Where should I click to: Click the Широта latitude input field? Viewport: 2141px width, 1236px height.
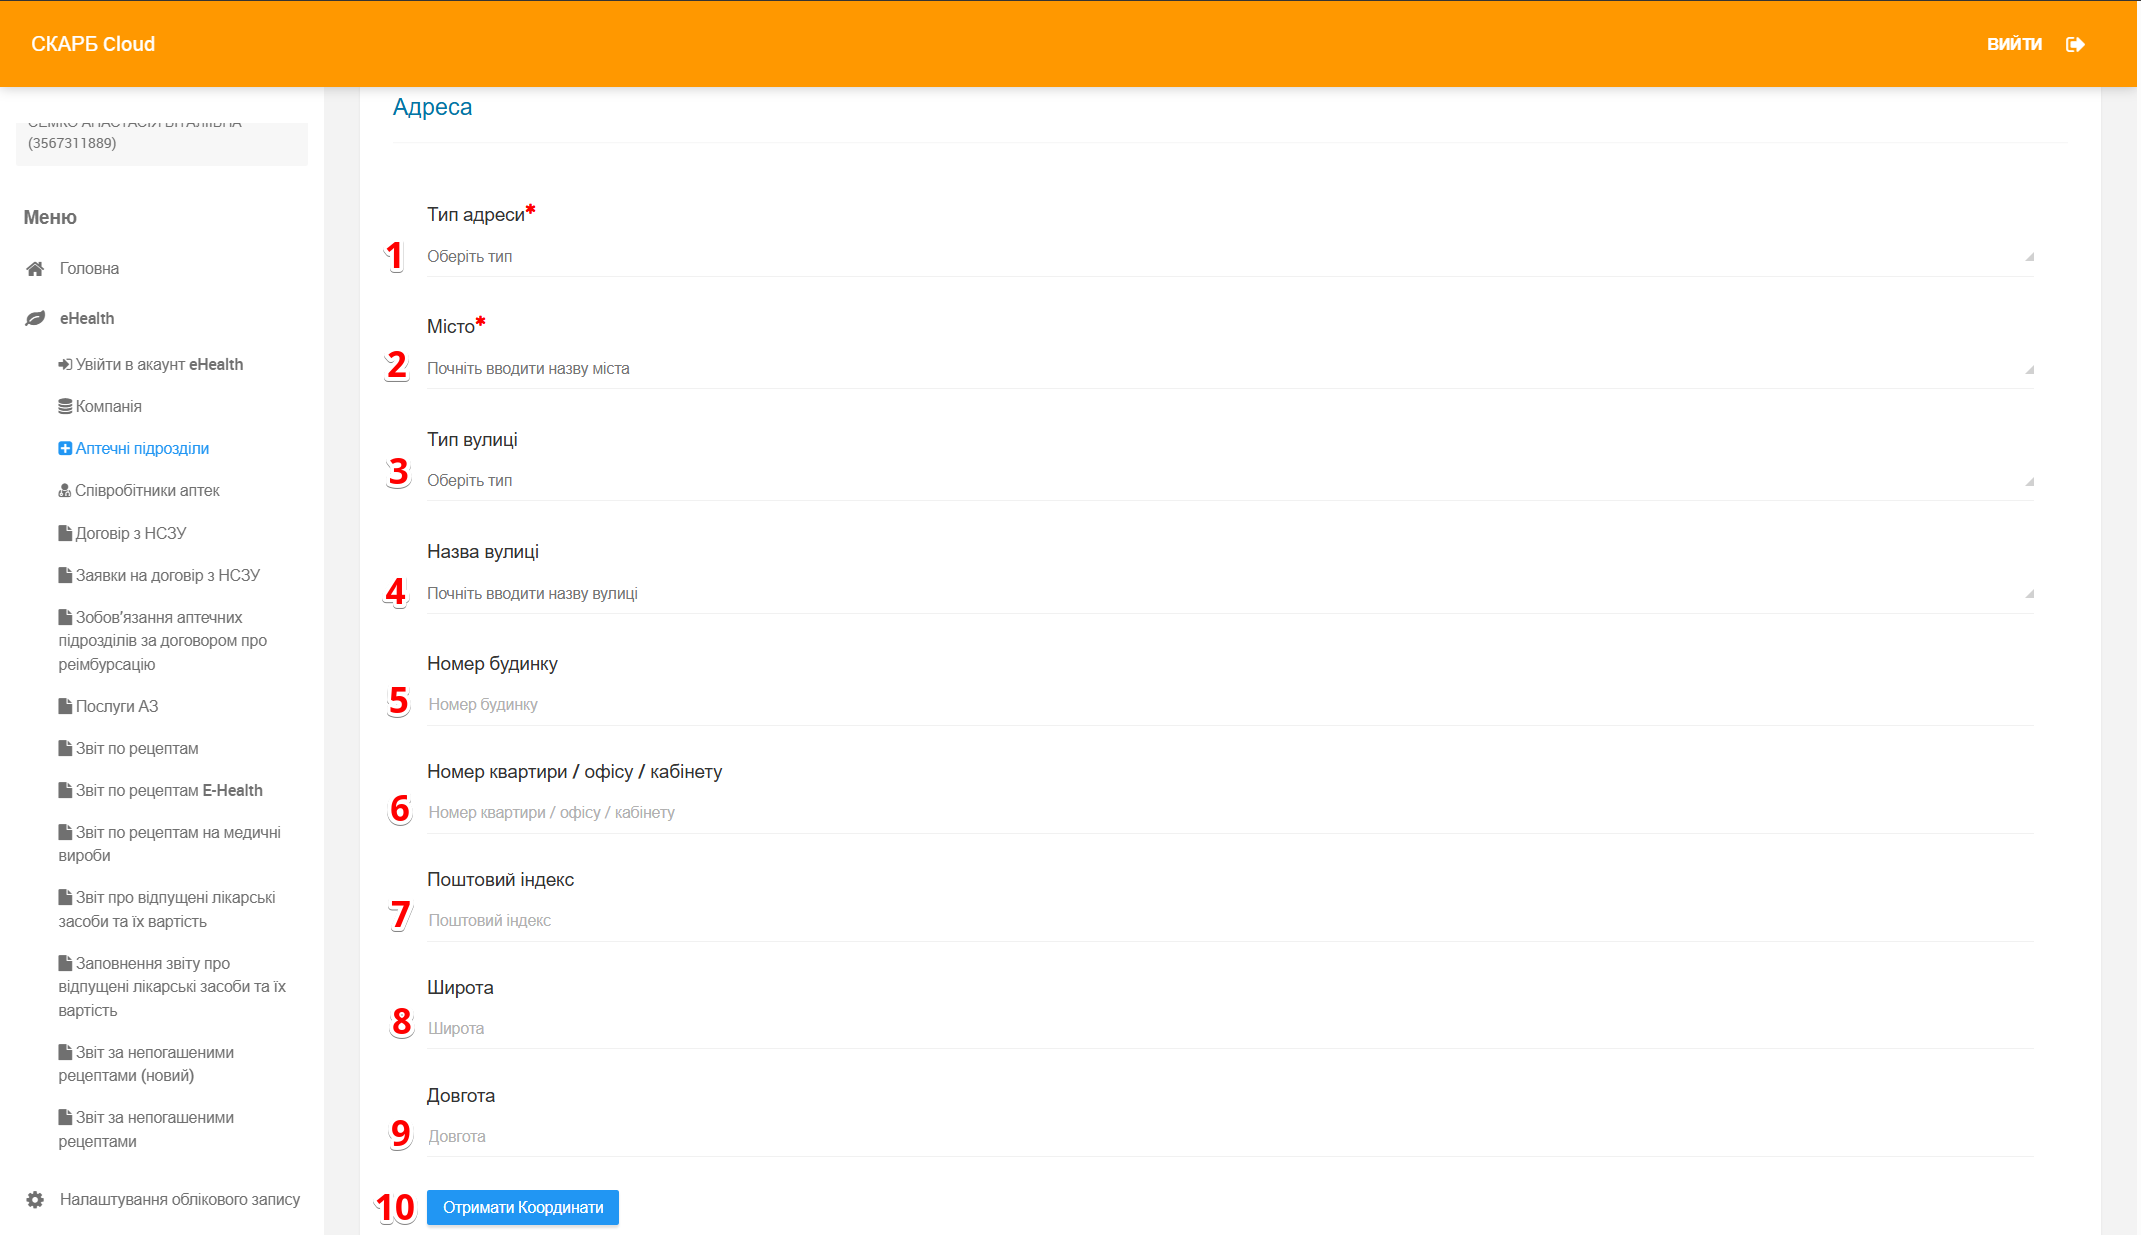(1229, 1028)
